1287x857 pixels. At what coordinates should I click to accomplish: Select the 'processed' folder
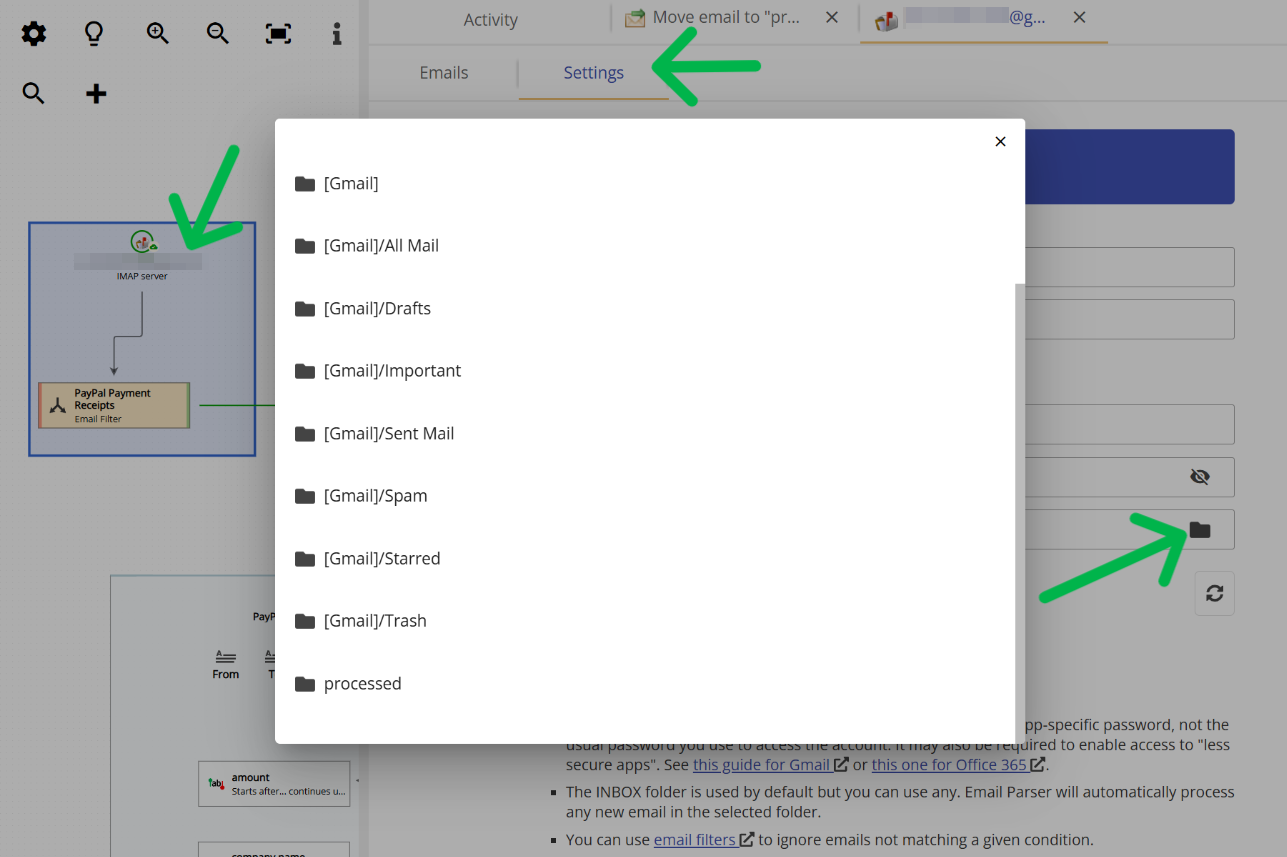362,683
